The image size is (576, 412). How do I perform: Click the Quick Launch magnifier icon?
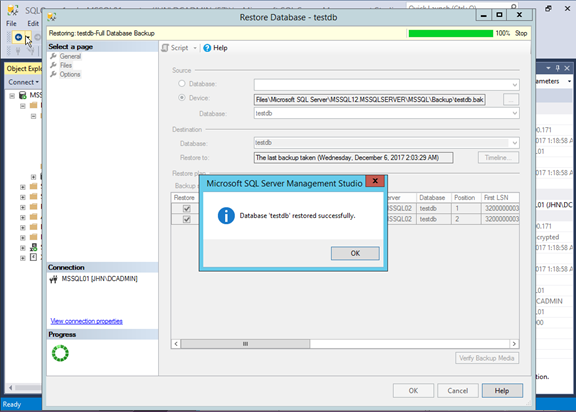(514, 7)
